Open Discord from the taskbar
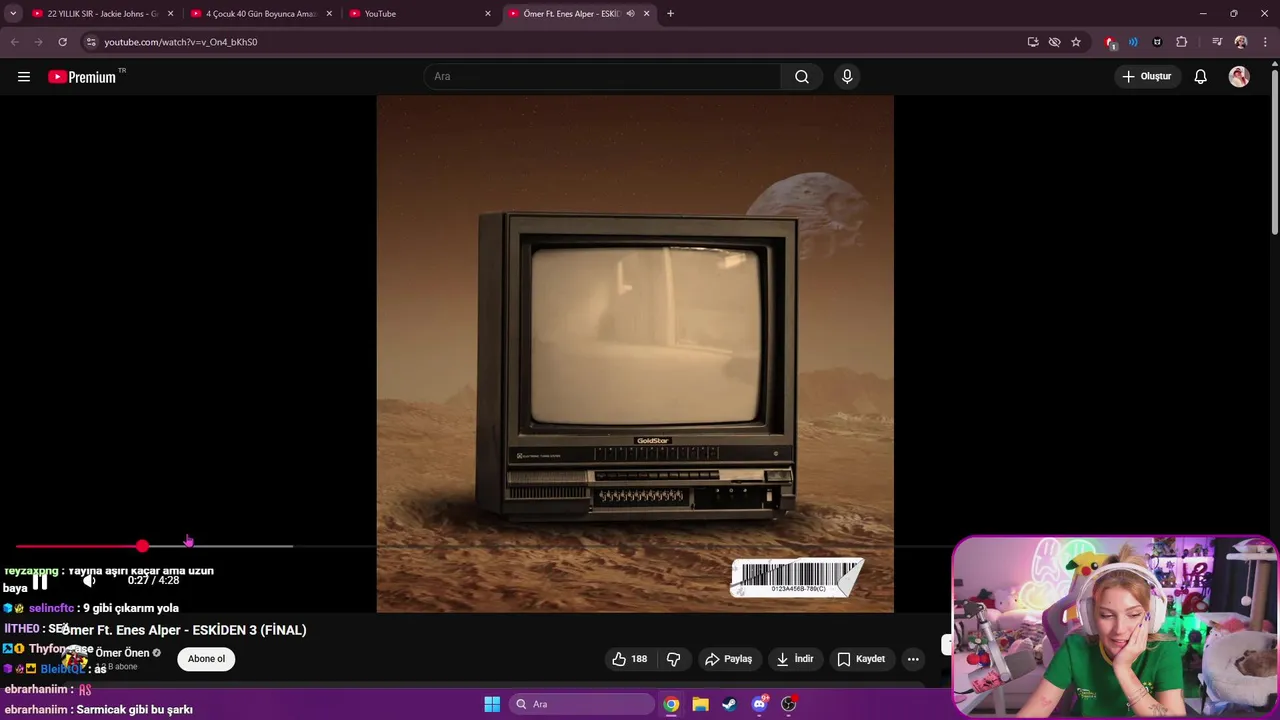Screen dimensions: 1280x720 coord(759,704)
